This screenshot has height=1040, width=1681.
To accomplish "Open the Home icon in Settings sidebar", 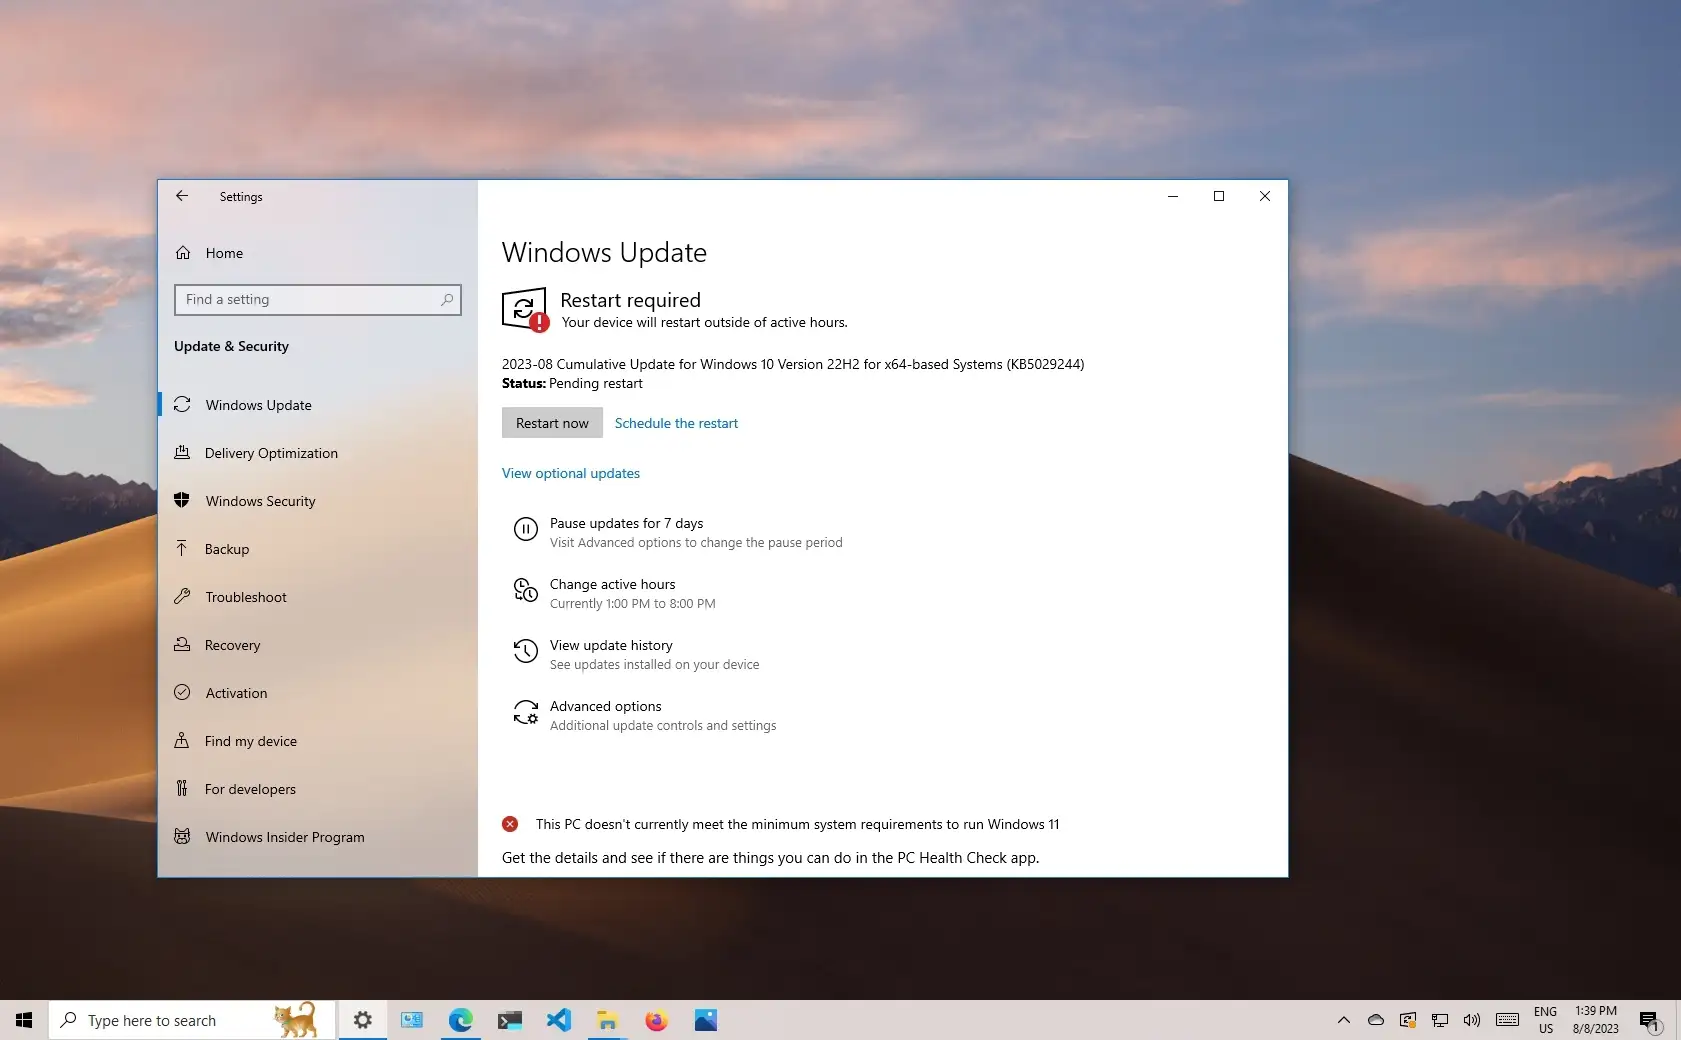I will tap(183, 253).
